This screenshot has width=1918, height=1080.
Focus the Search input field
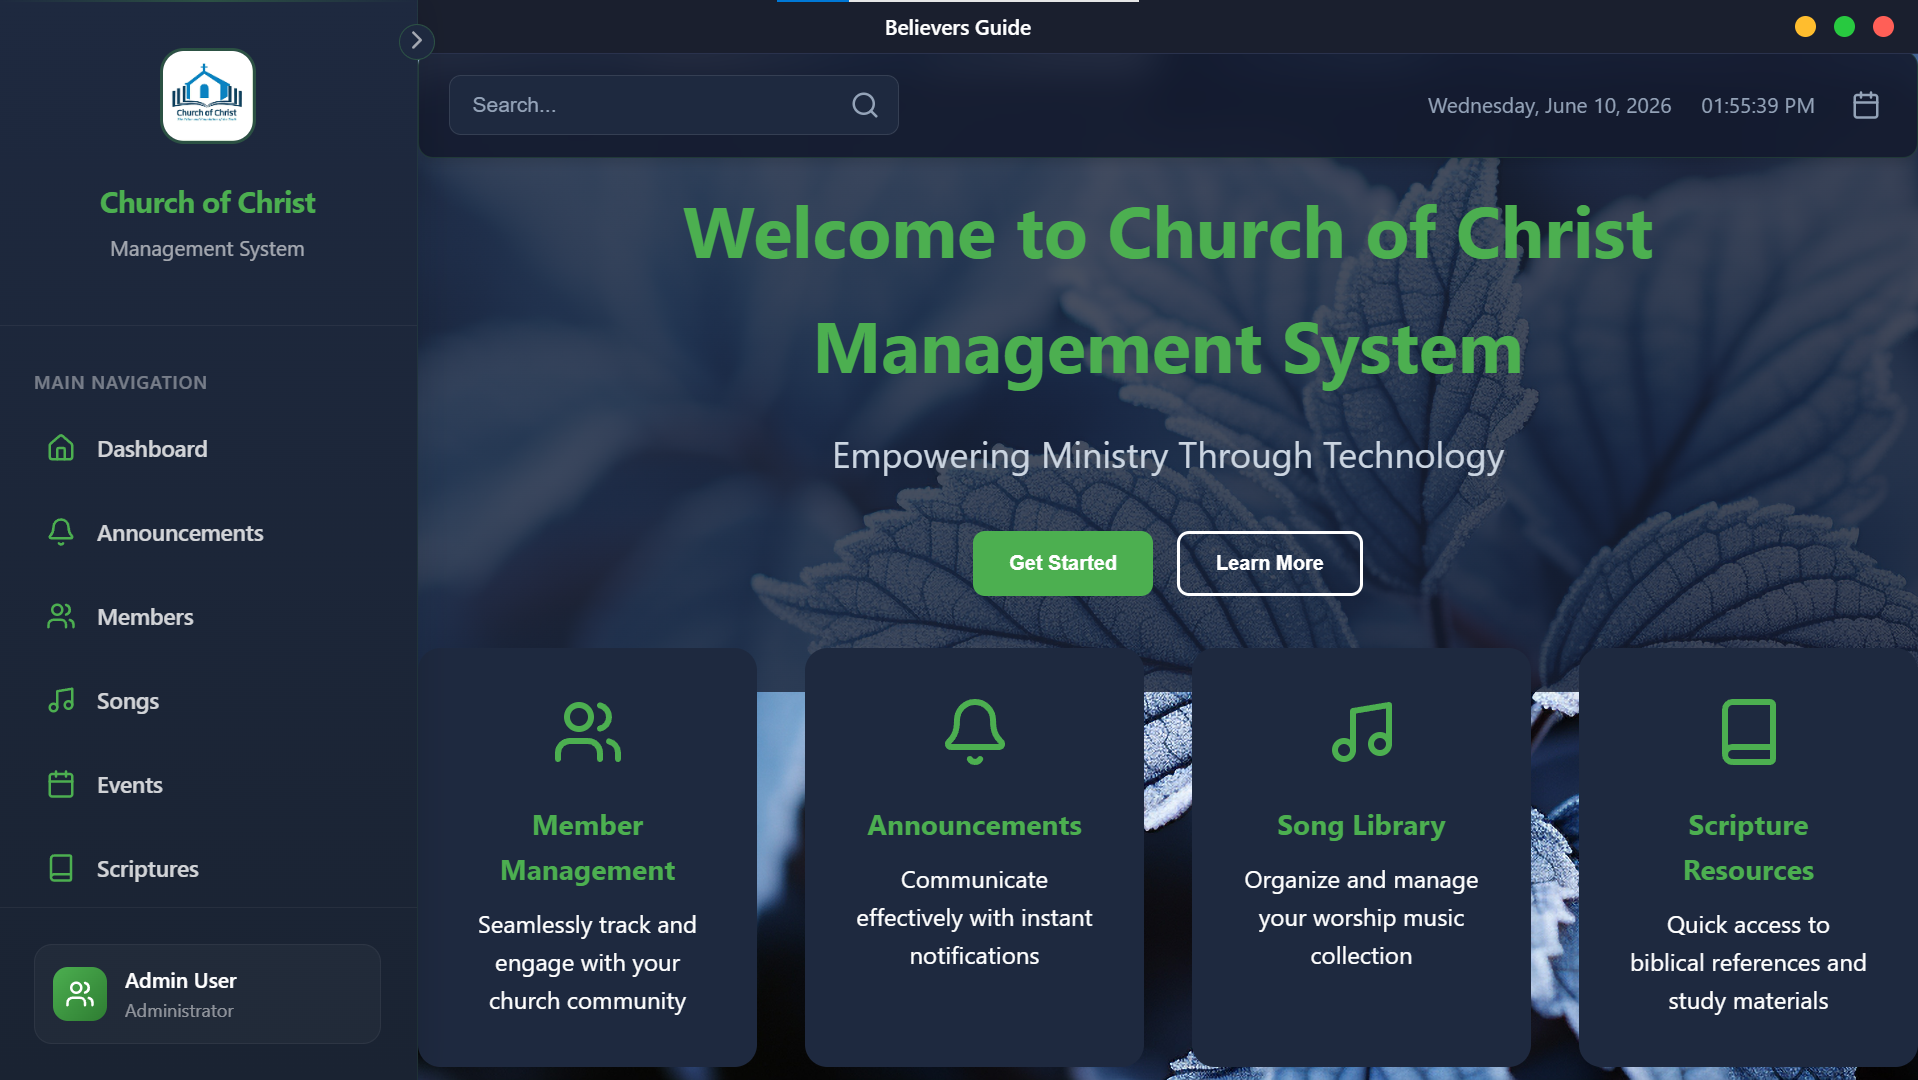(x=674, y=105)
